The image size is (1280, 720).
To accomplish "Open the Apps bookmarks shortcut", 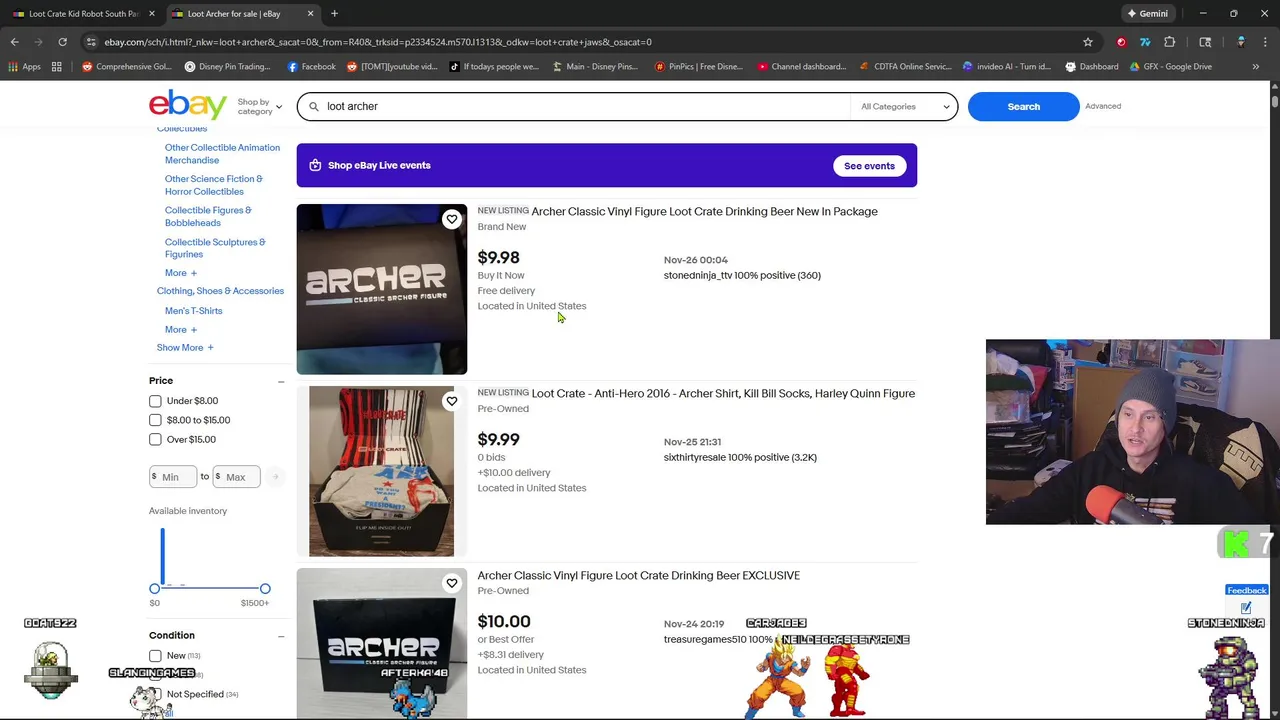I will pyautogui.click(x=25, y=67).
